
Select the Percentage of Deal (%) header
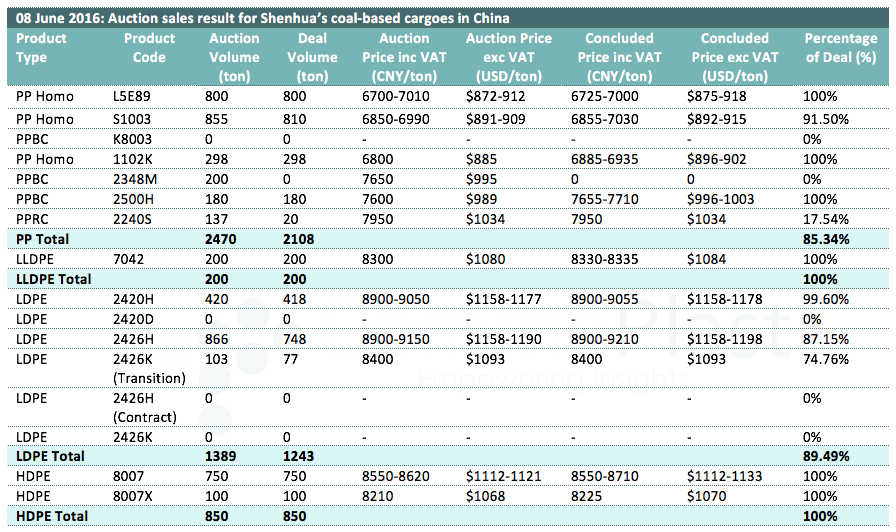[840, 47]
